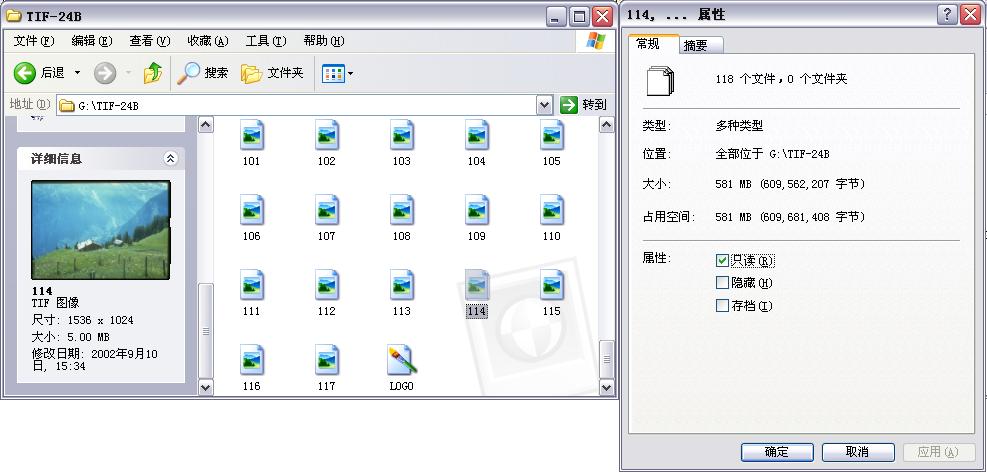Image resolution: width=987 pixels, height=473 pixels.
Task: Click the 多种类型 type value
Action: click(739, 125)
